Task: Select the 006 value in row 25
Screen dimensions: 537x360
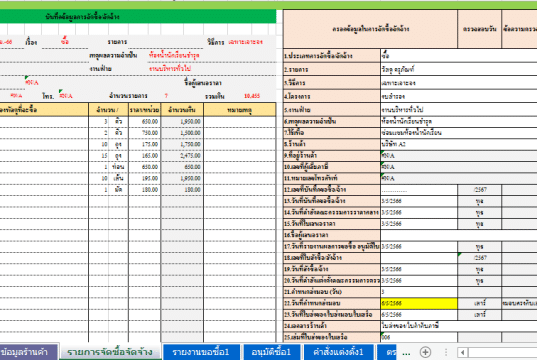Action: [x=419, y=337]
